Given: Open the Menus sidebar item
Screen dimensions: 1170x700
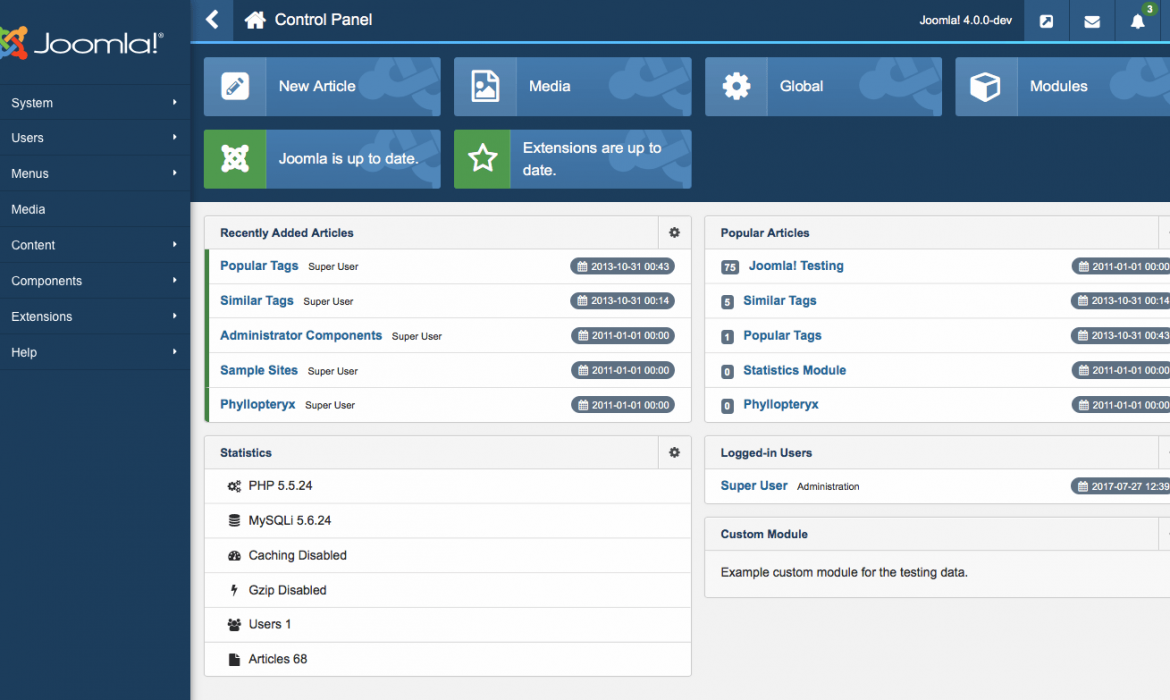Looking at the screenshot, I should 95,174.
